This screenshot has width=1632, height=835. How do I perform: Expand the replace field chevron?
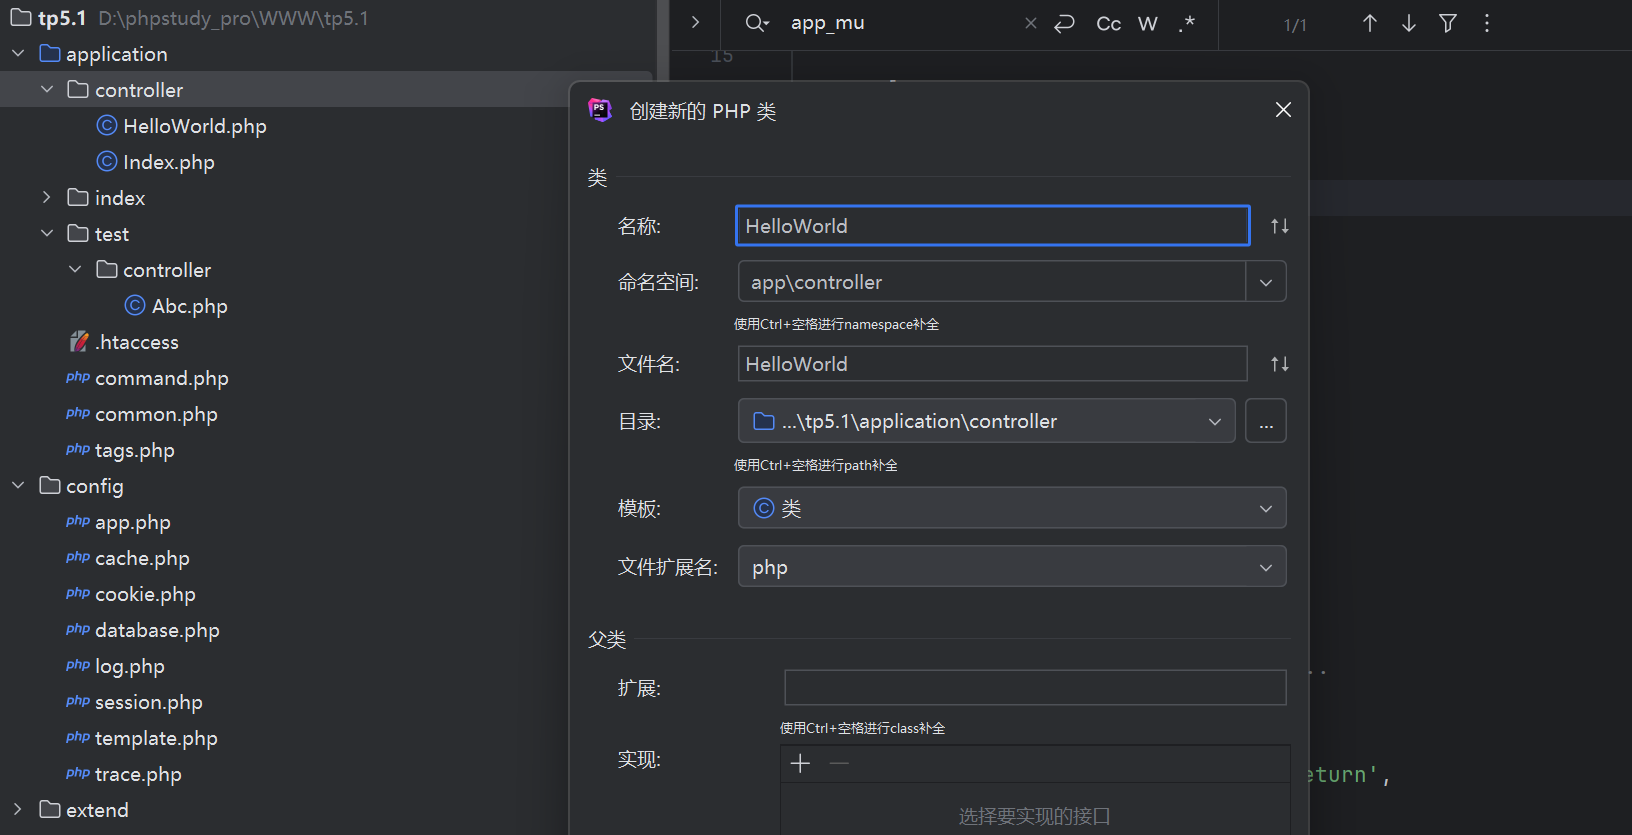point(695,23)
